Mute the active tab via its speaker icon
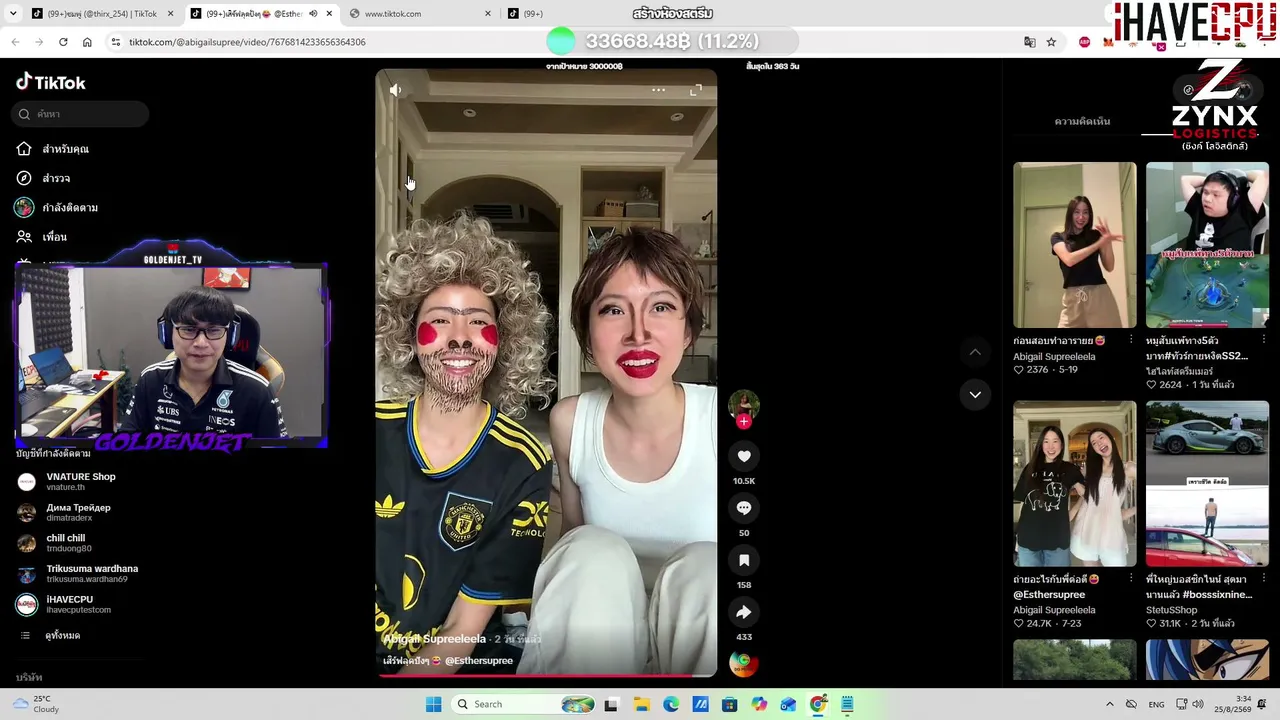Viewport: 1280px width, 720px height. (x=313, y=14)
